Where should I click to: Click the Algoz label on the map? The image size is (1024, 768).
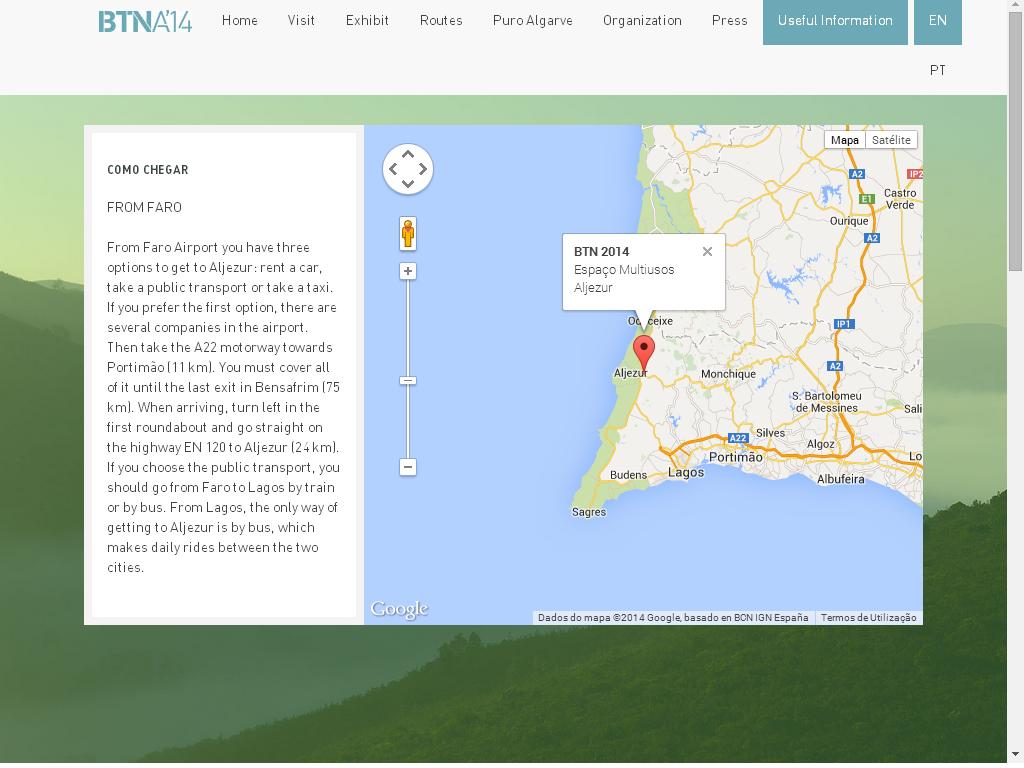click(x=820, y=444)
